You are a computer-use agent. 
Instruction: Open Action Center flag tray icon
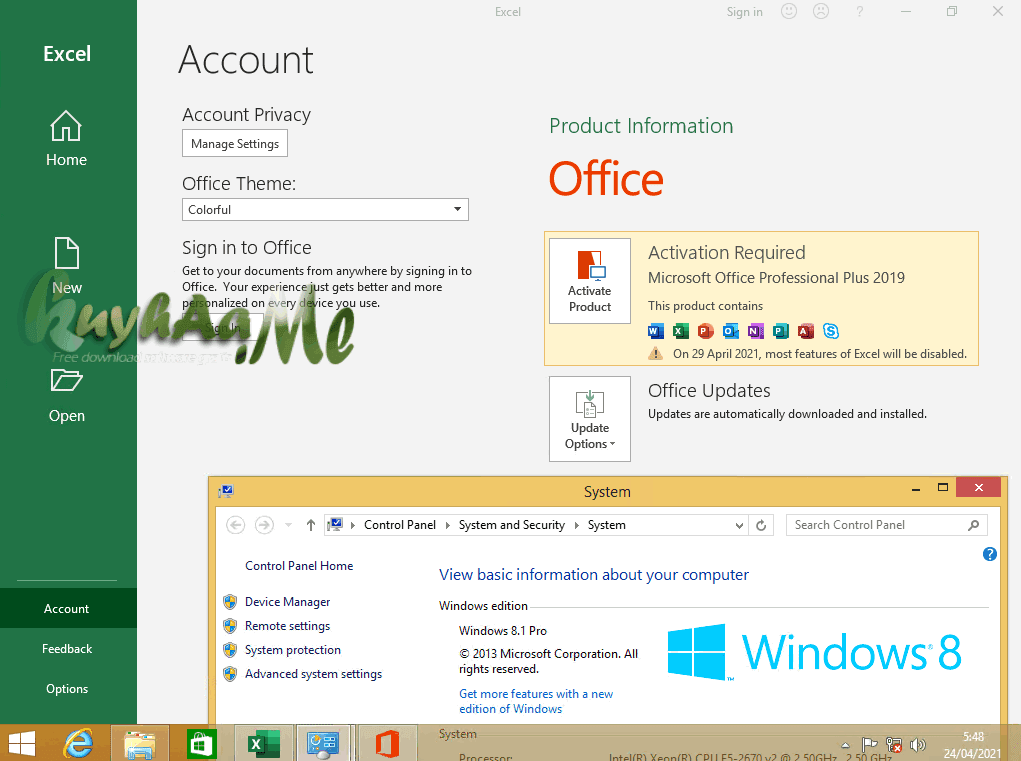point(869,745)
